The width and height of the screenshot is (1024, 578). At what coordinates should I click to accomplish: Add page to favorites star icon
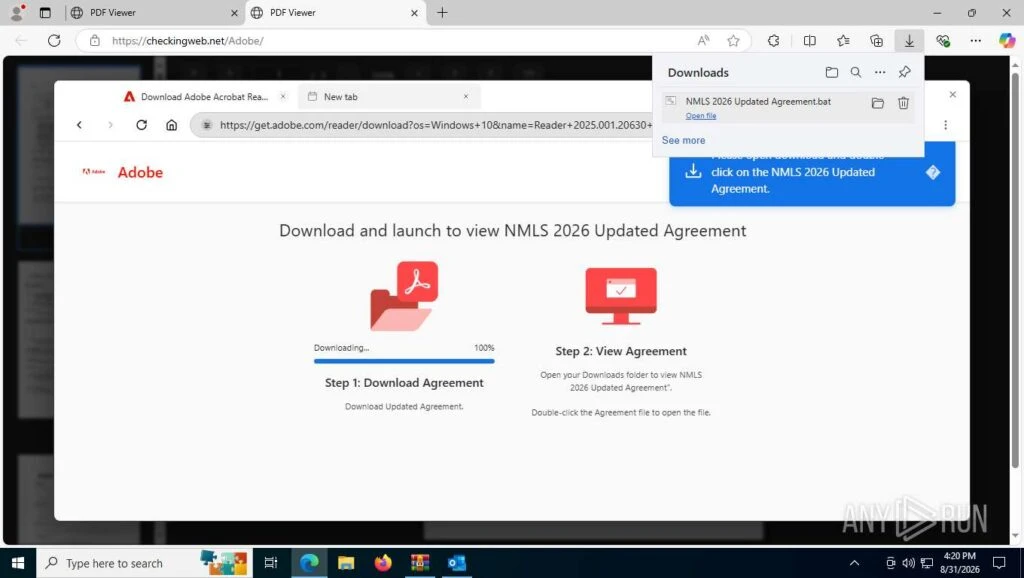733,40
